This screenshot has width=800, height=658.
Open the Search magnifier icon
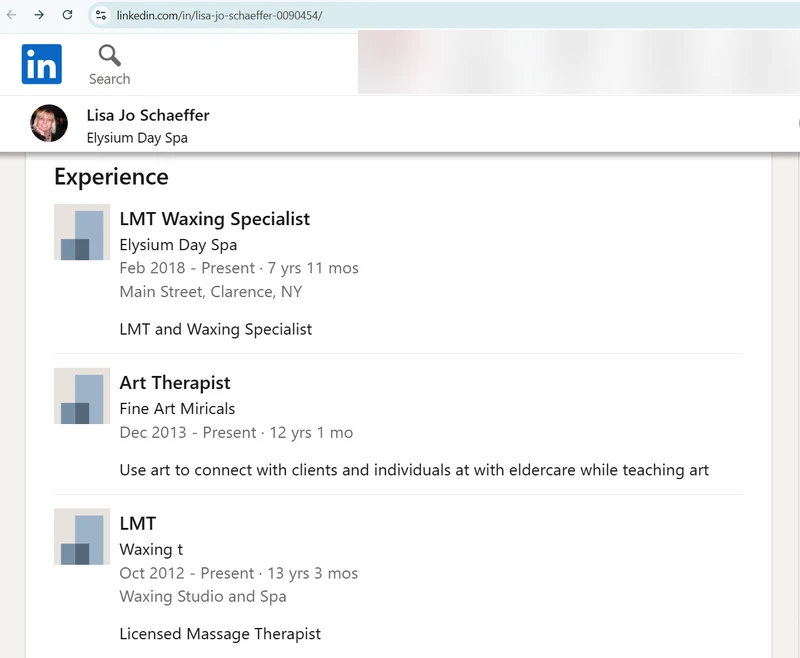click(109, 56)
